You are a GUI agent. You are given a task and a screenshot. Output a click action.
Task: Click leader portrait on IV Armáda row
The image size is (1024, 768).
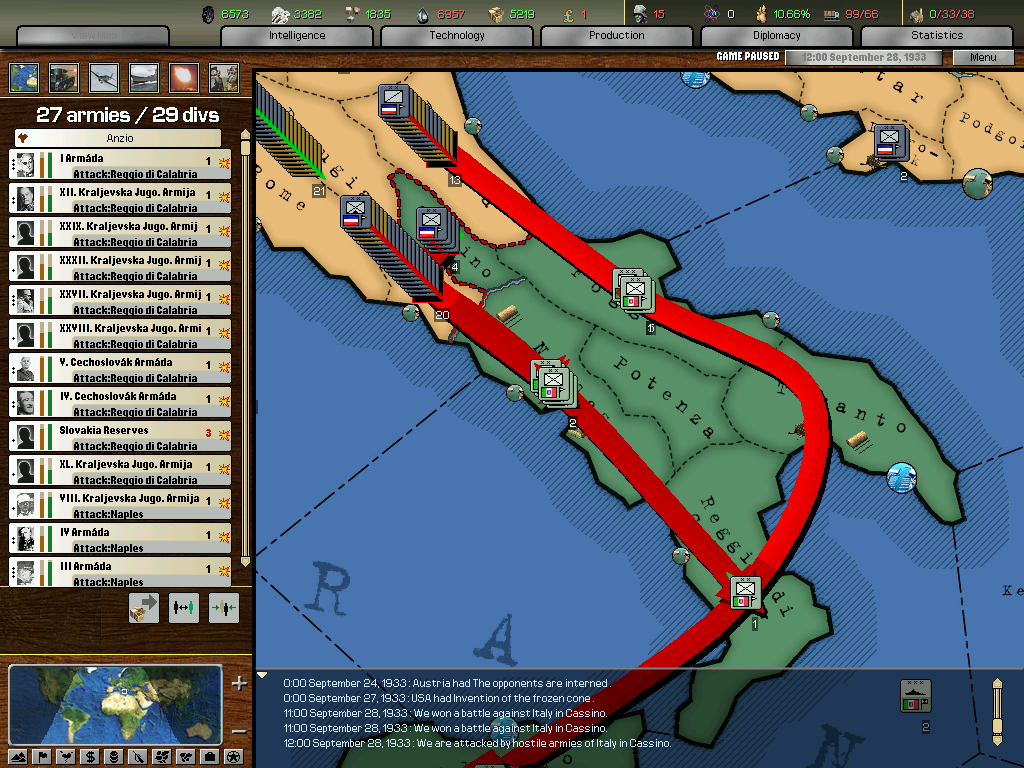(x=25, y=539)
